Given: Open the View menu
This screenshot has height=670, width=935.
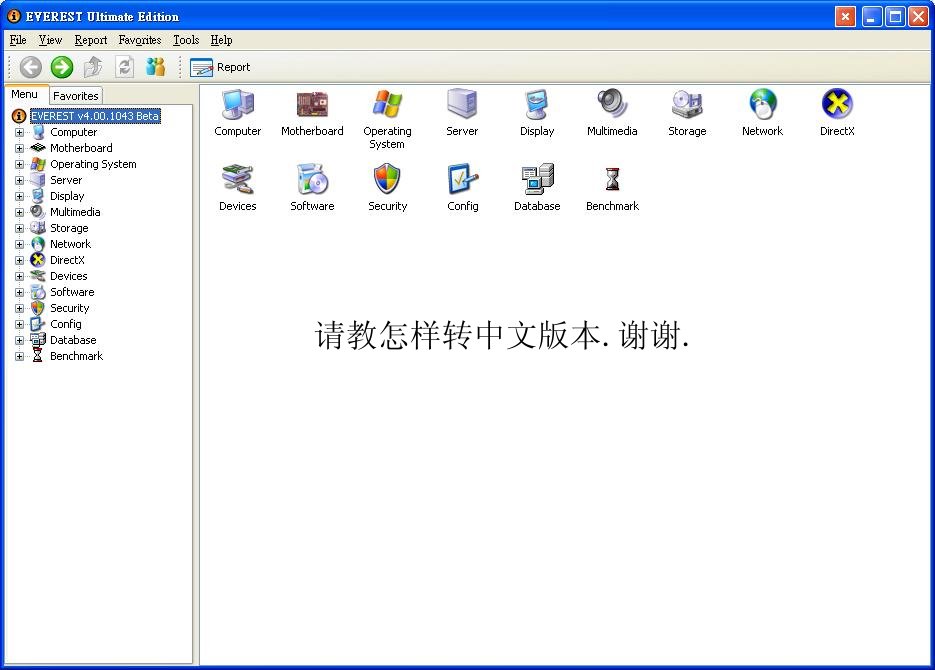Looking at the screenshot, I should pos(50,40).
